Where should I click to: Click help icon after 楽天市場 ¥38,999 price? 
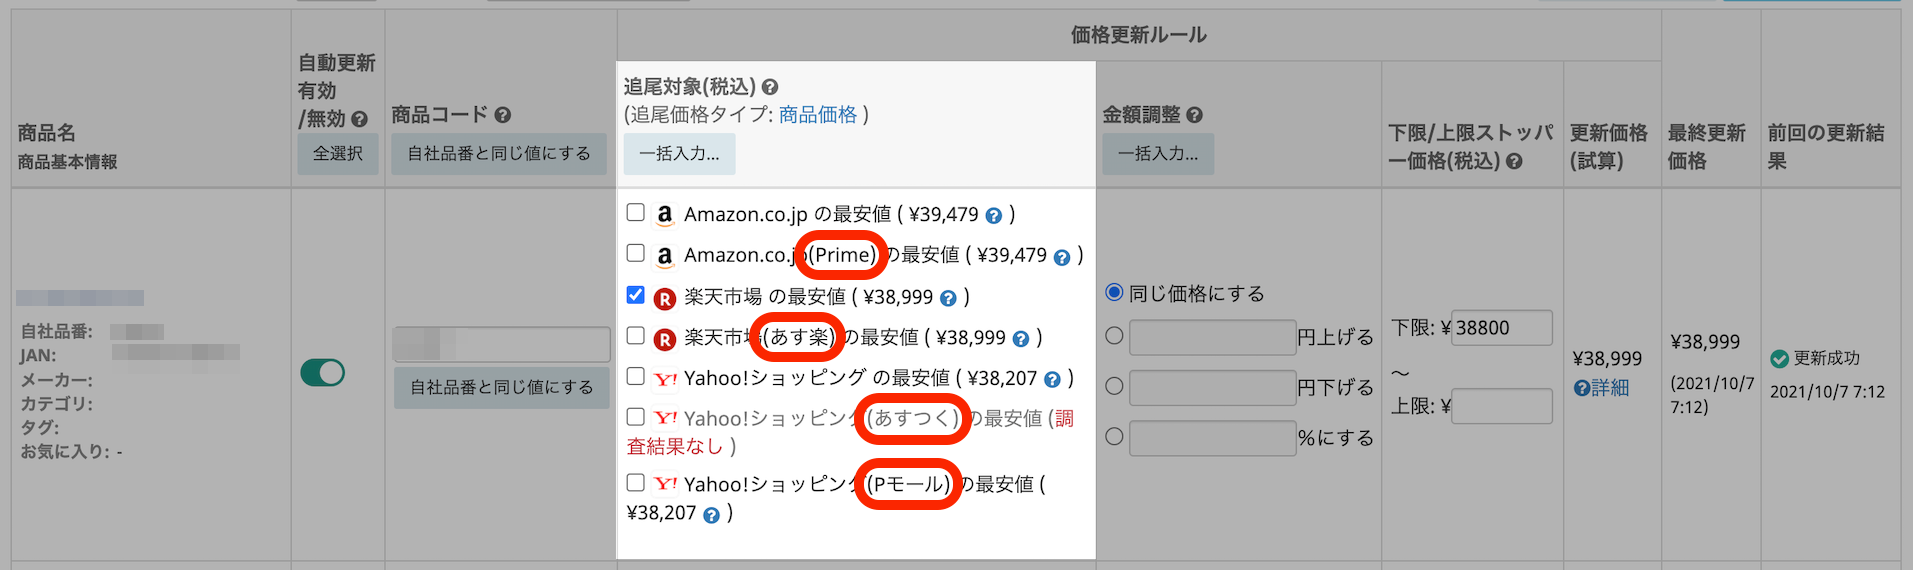[948, 298]
